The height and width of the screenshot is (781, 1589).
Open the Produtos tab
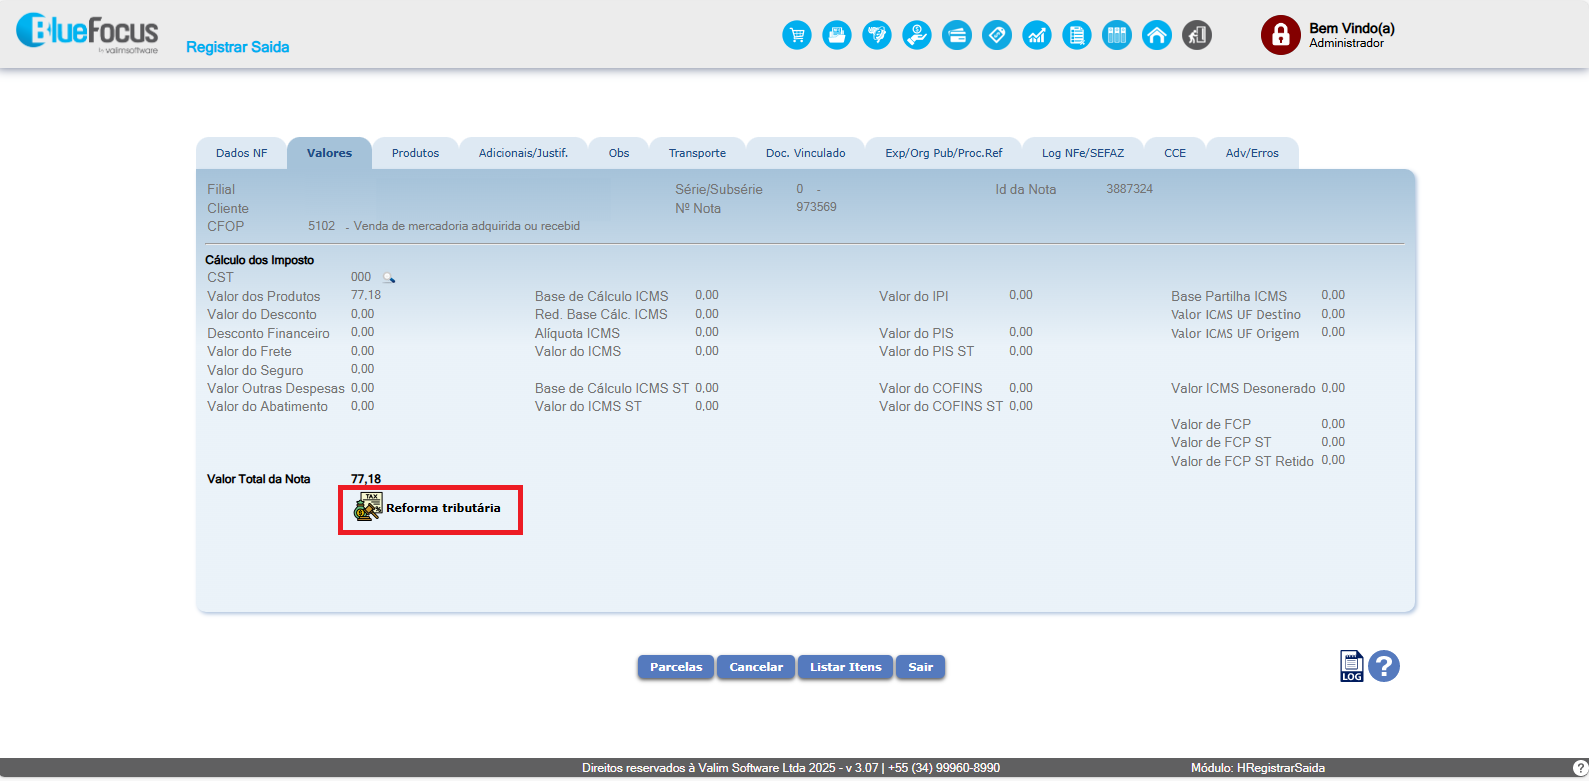(x=415, y=153)
